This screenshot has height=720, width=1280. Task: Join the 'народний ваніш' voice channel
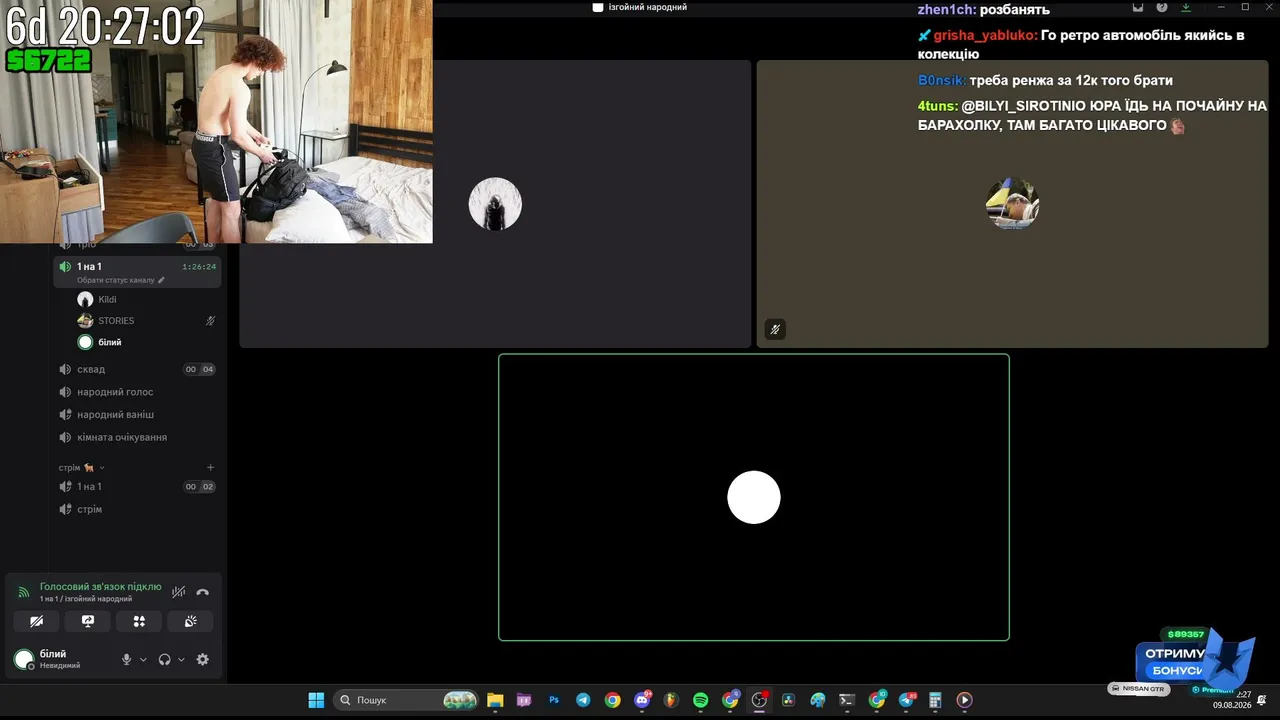pyautogui.click(x=137, y=414)
